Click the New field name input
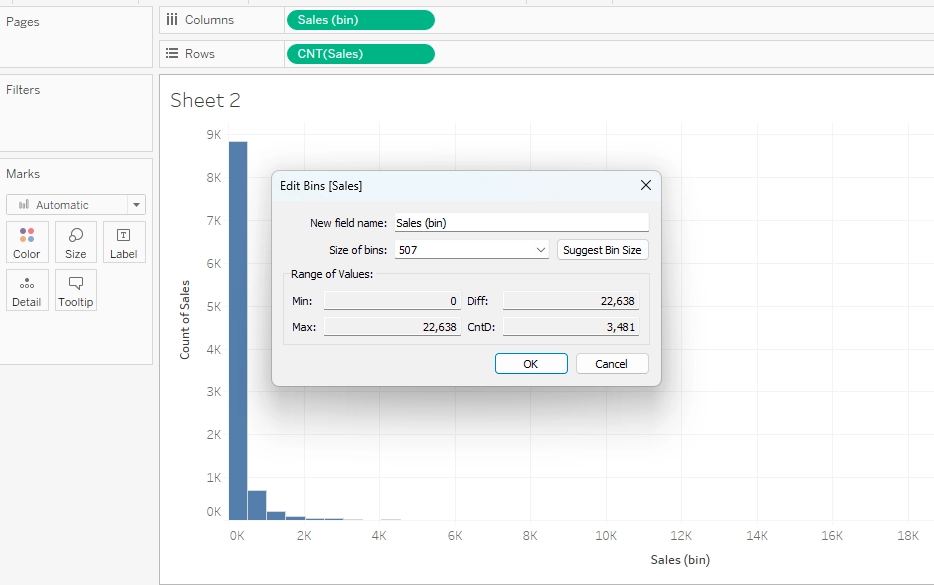 [520, 222]
